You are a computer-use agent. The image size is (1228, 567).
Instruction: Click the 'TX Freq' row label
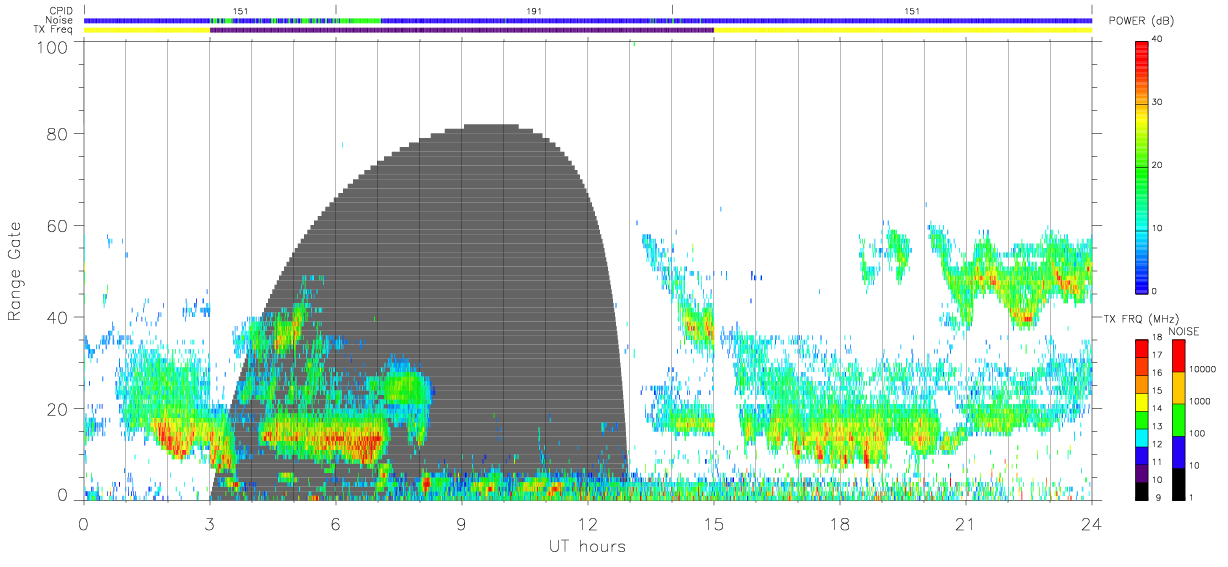pos(54,30)
